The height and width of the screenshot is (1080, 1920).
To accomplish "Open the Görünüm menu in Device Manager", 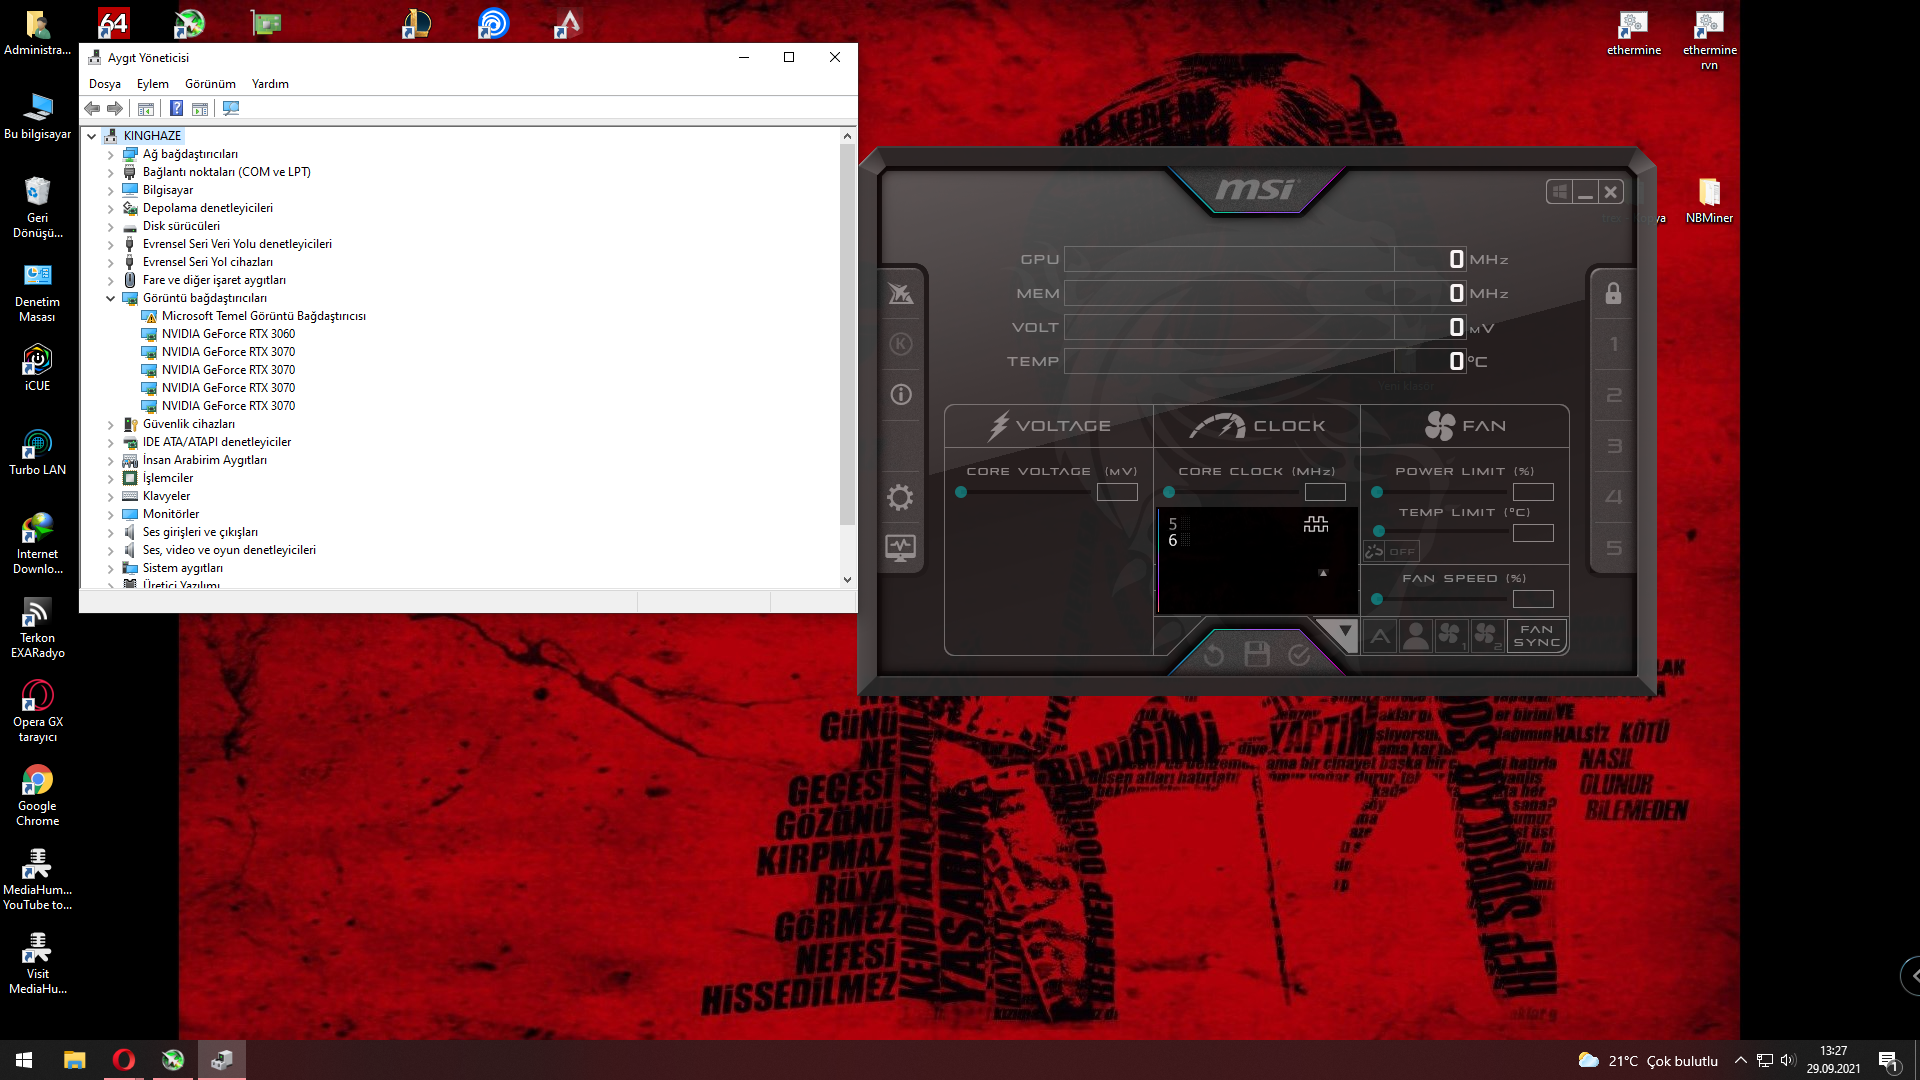I will click(x=209, y=84).
